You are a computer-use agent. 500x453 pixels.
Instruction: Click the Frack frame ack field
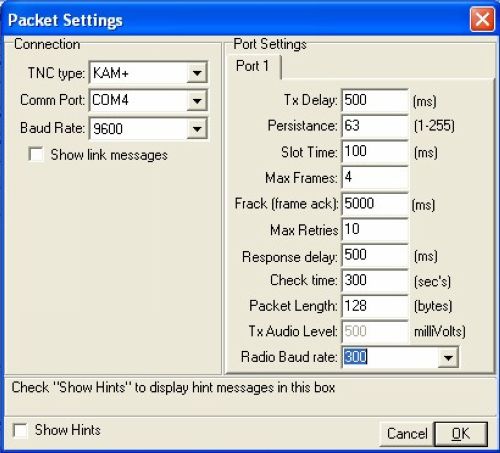(375, 203)
